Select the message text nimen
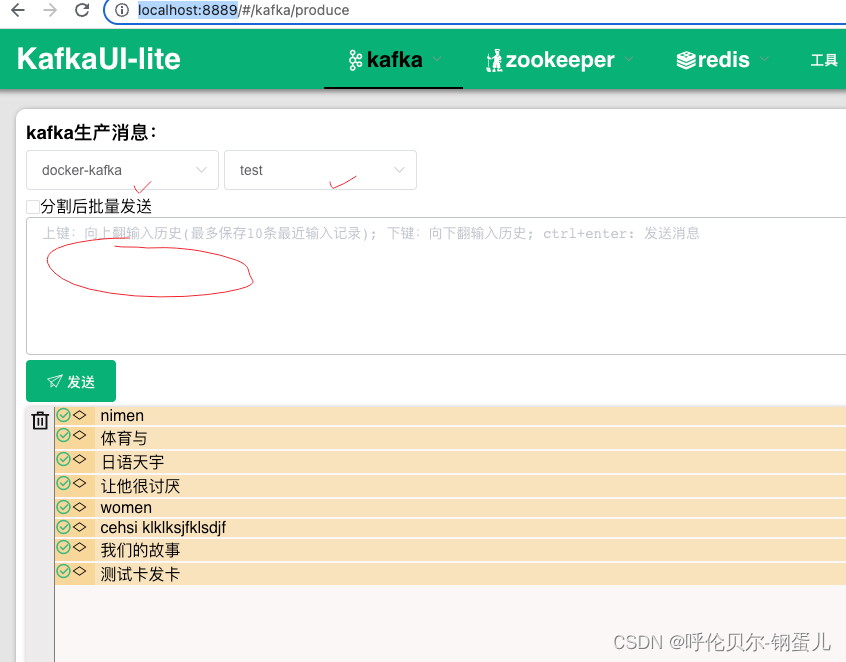This screenshot has width=846, height=662. [x=122, y=416]
